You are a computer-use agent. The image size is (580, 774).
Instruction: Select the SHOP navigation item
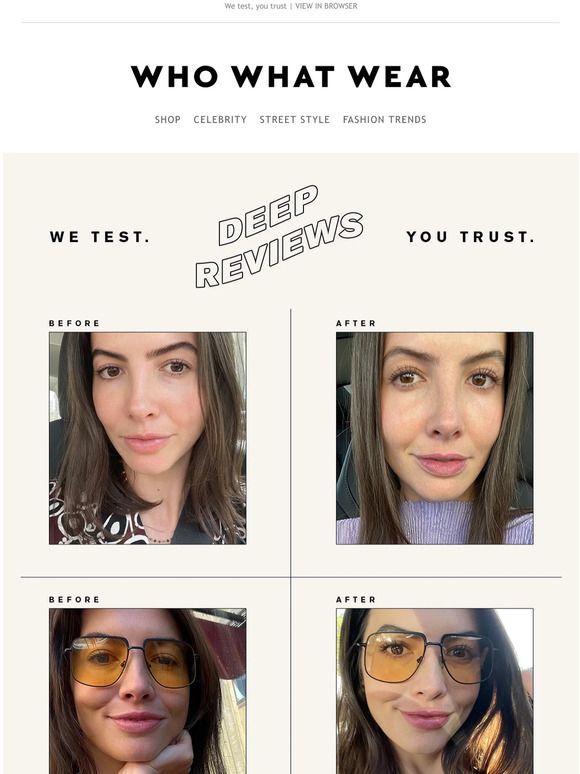point(168,119)
